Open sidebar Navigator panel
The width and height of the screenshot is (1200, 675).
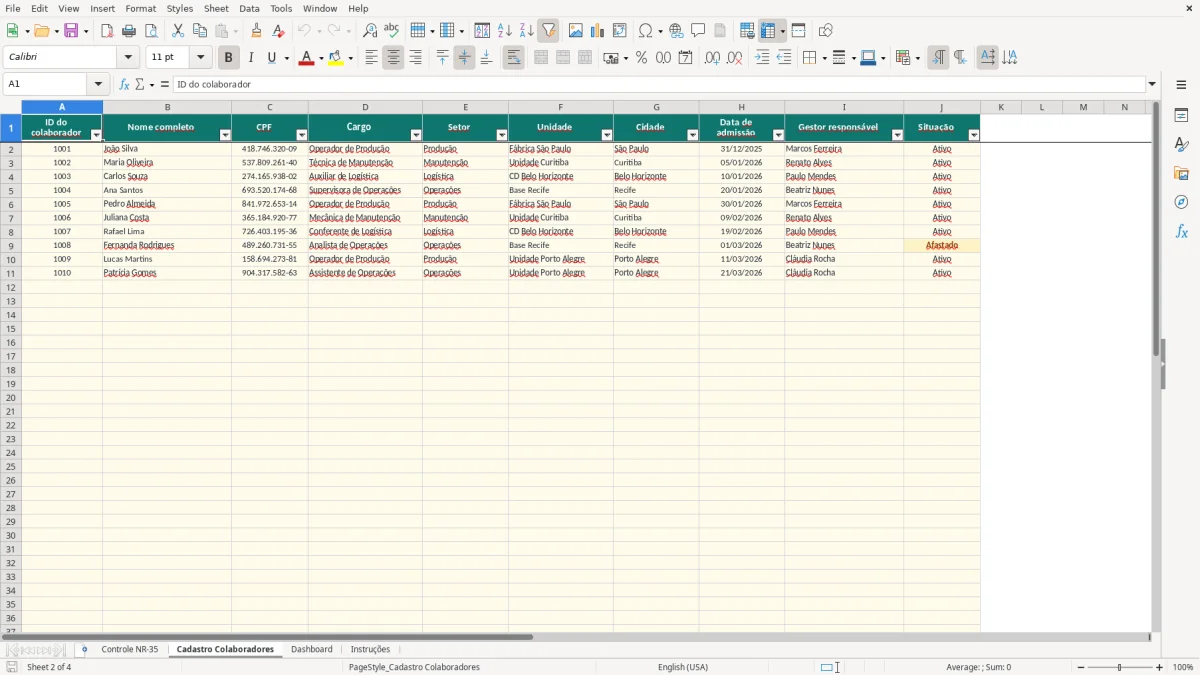point(1181,202)
